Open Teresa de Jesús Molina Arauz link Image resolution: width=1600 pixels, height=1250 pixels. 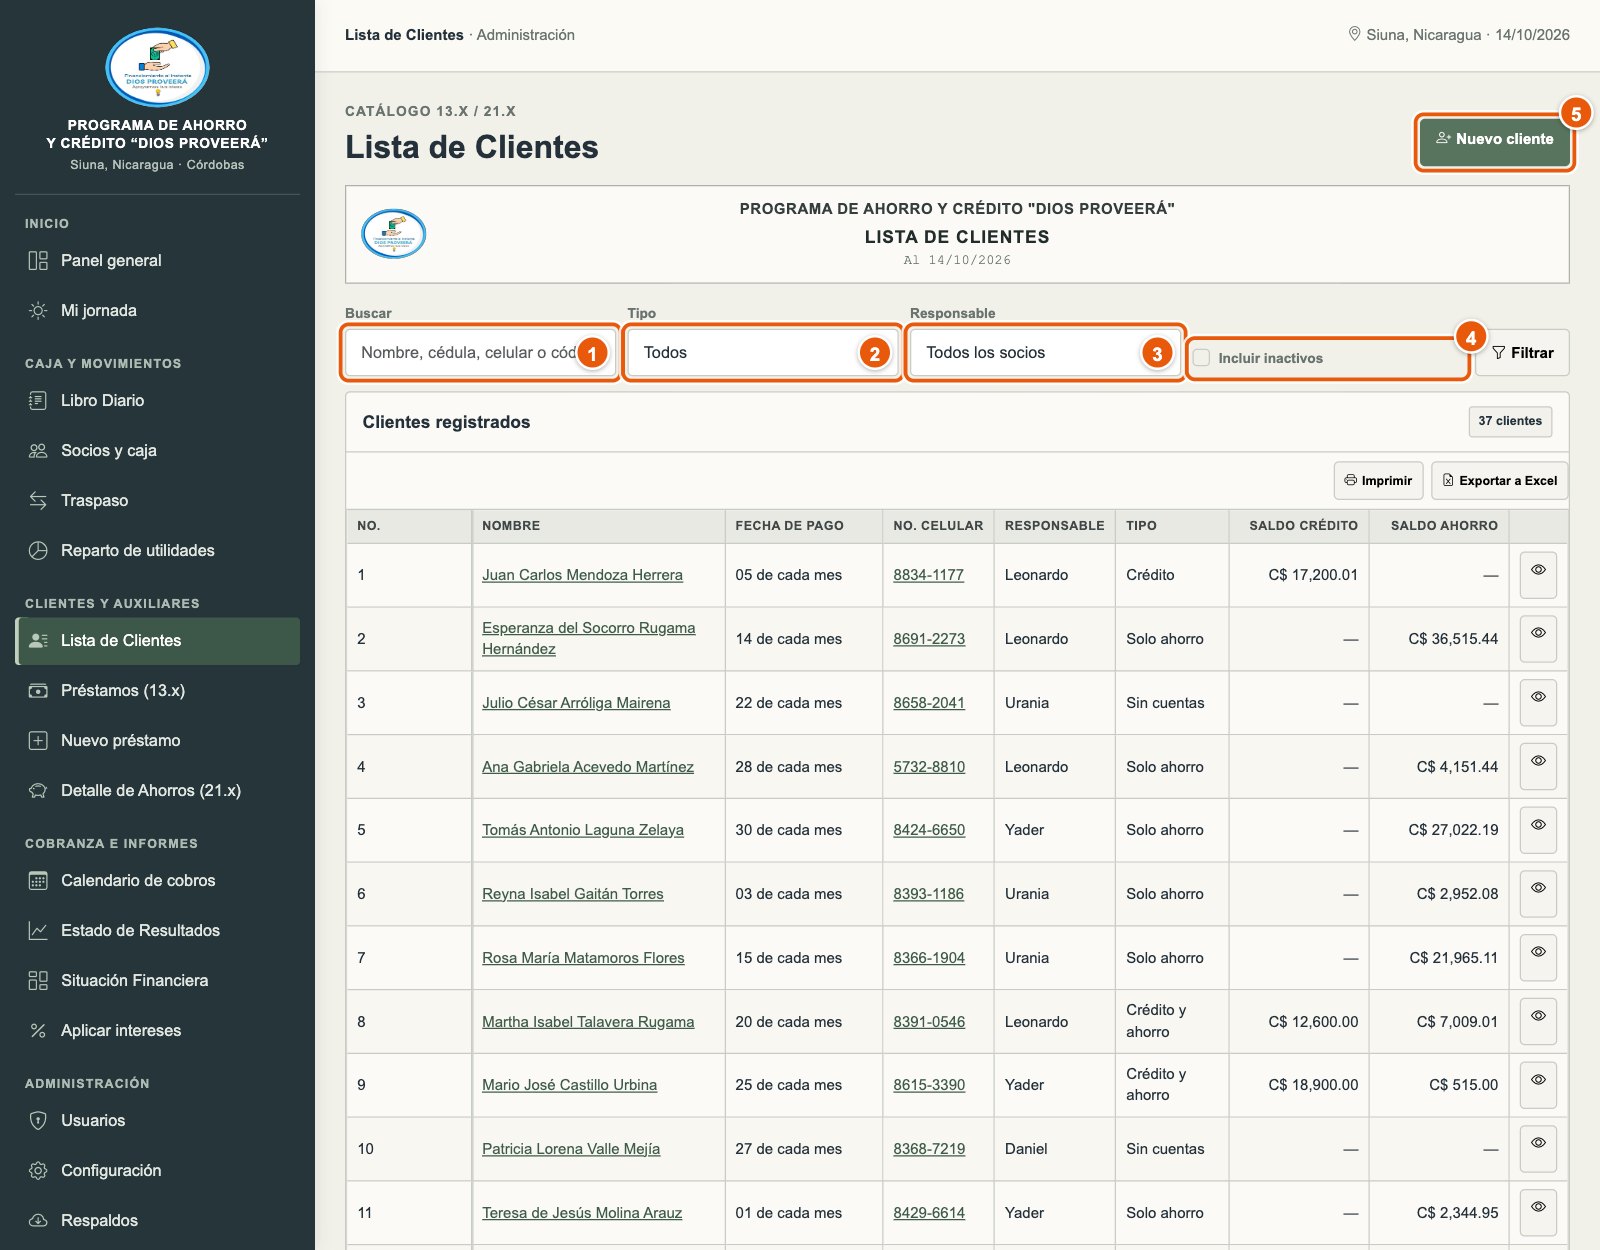tap(582, 1213)
